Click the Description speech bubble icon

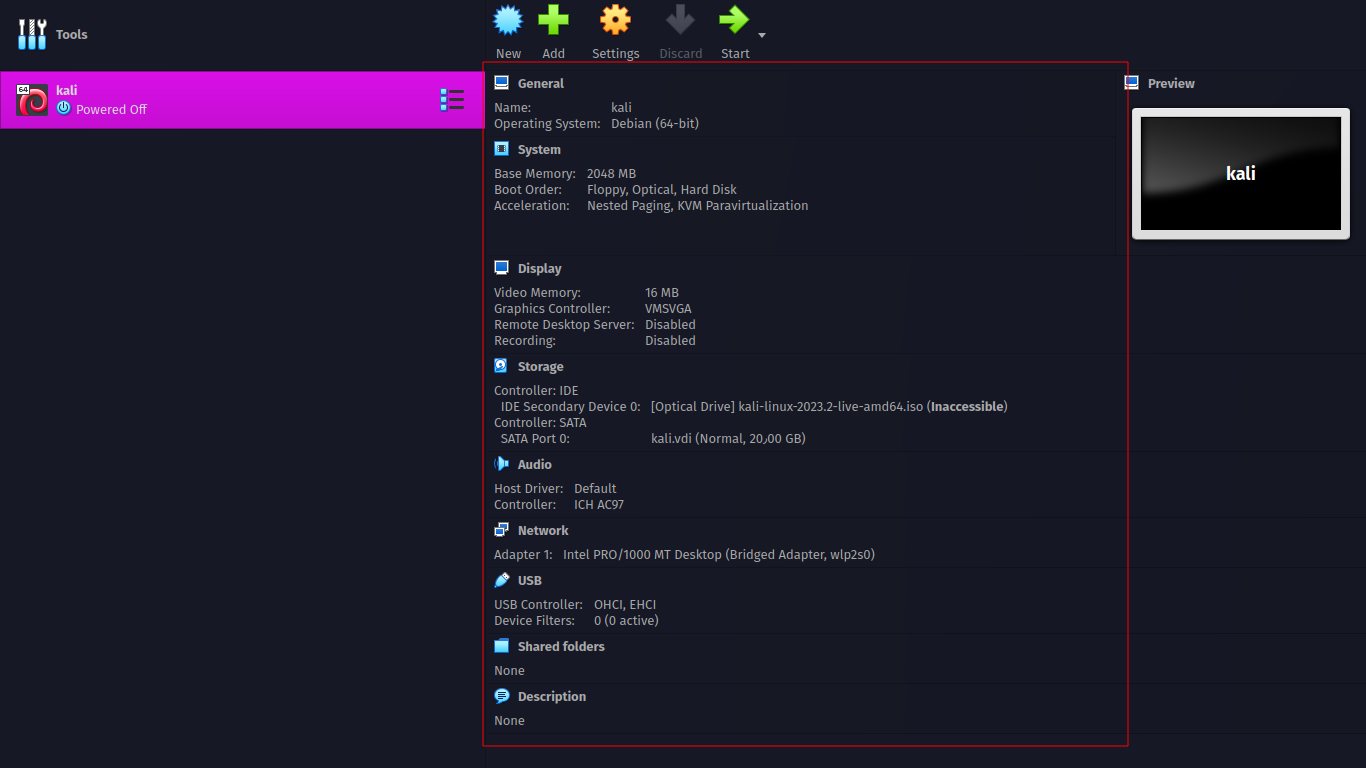(502, 696)
